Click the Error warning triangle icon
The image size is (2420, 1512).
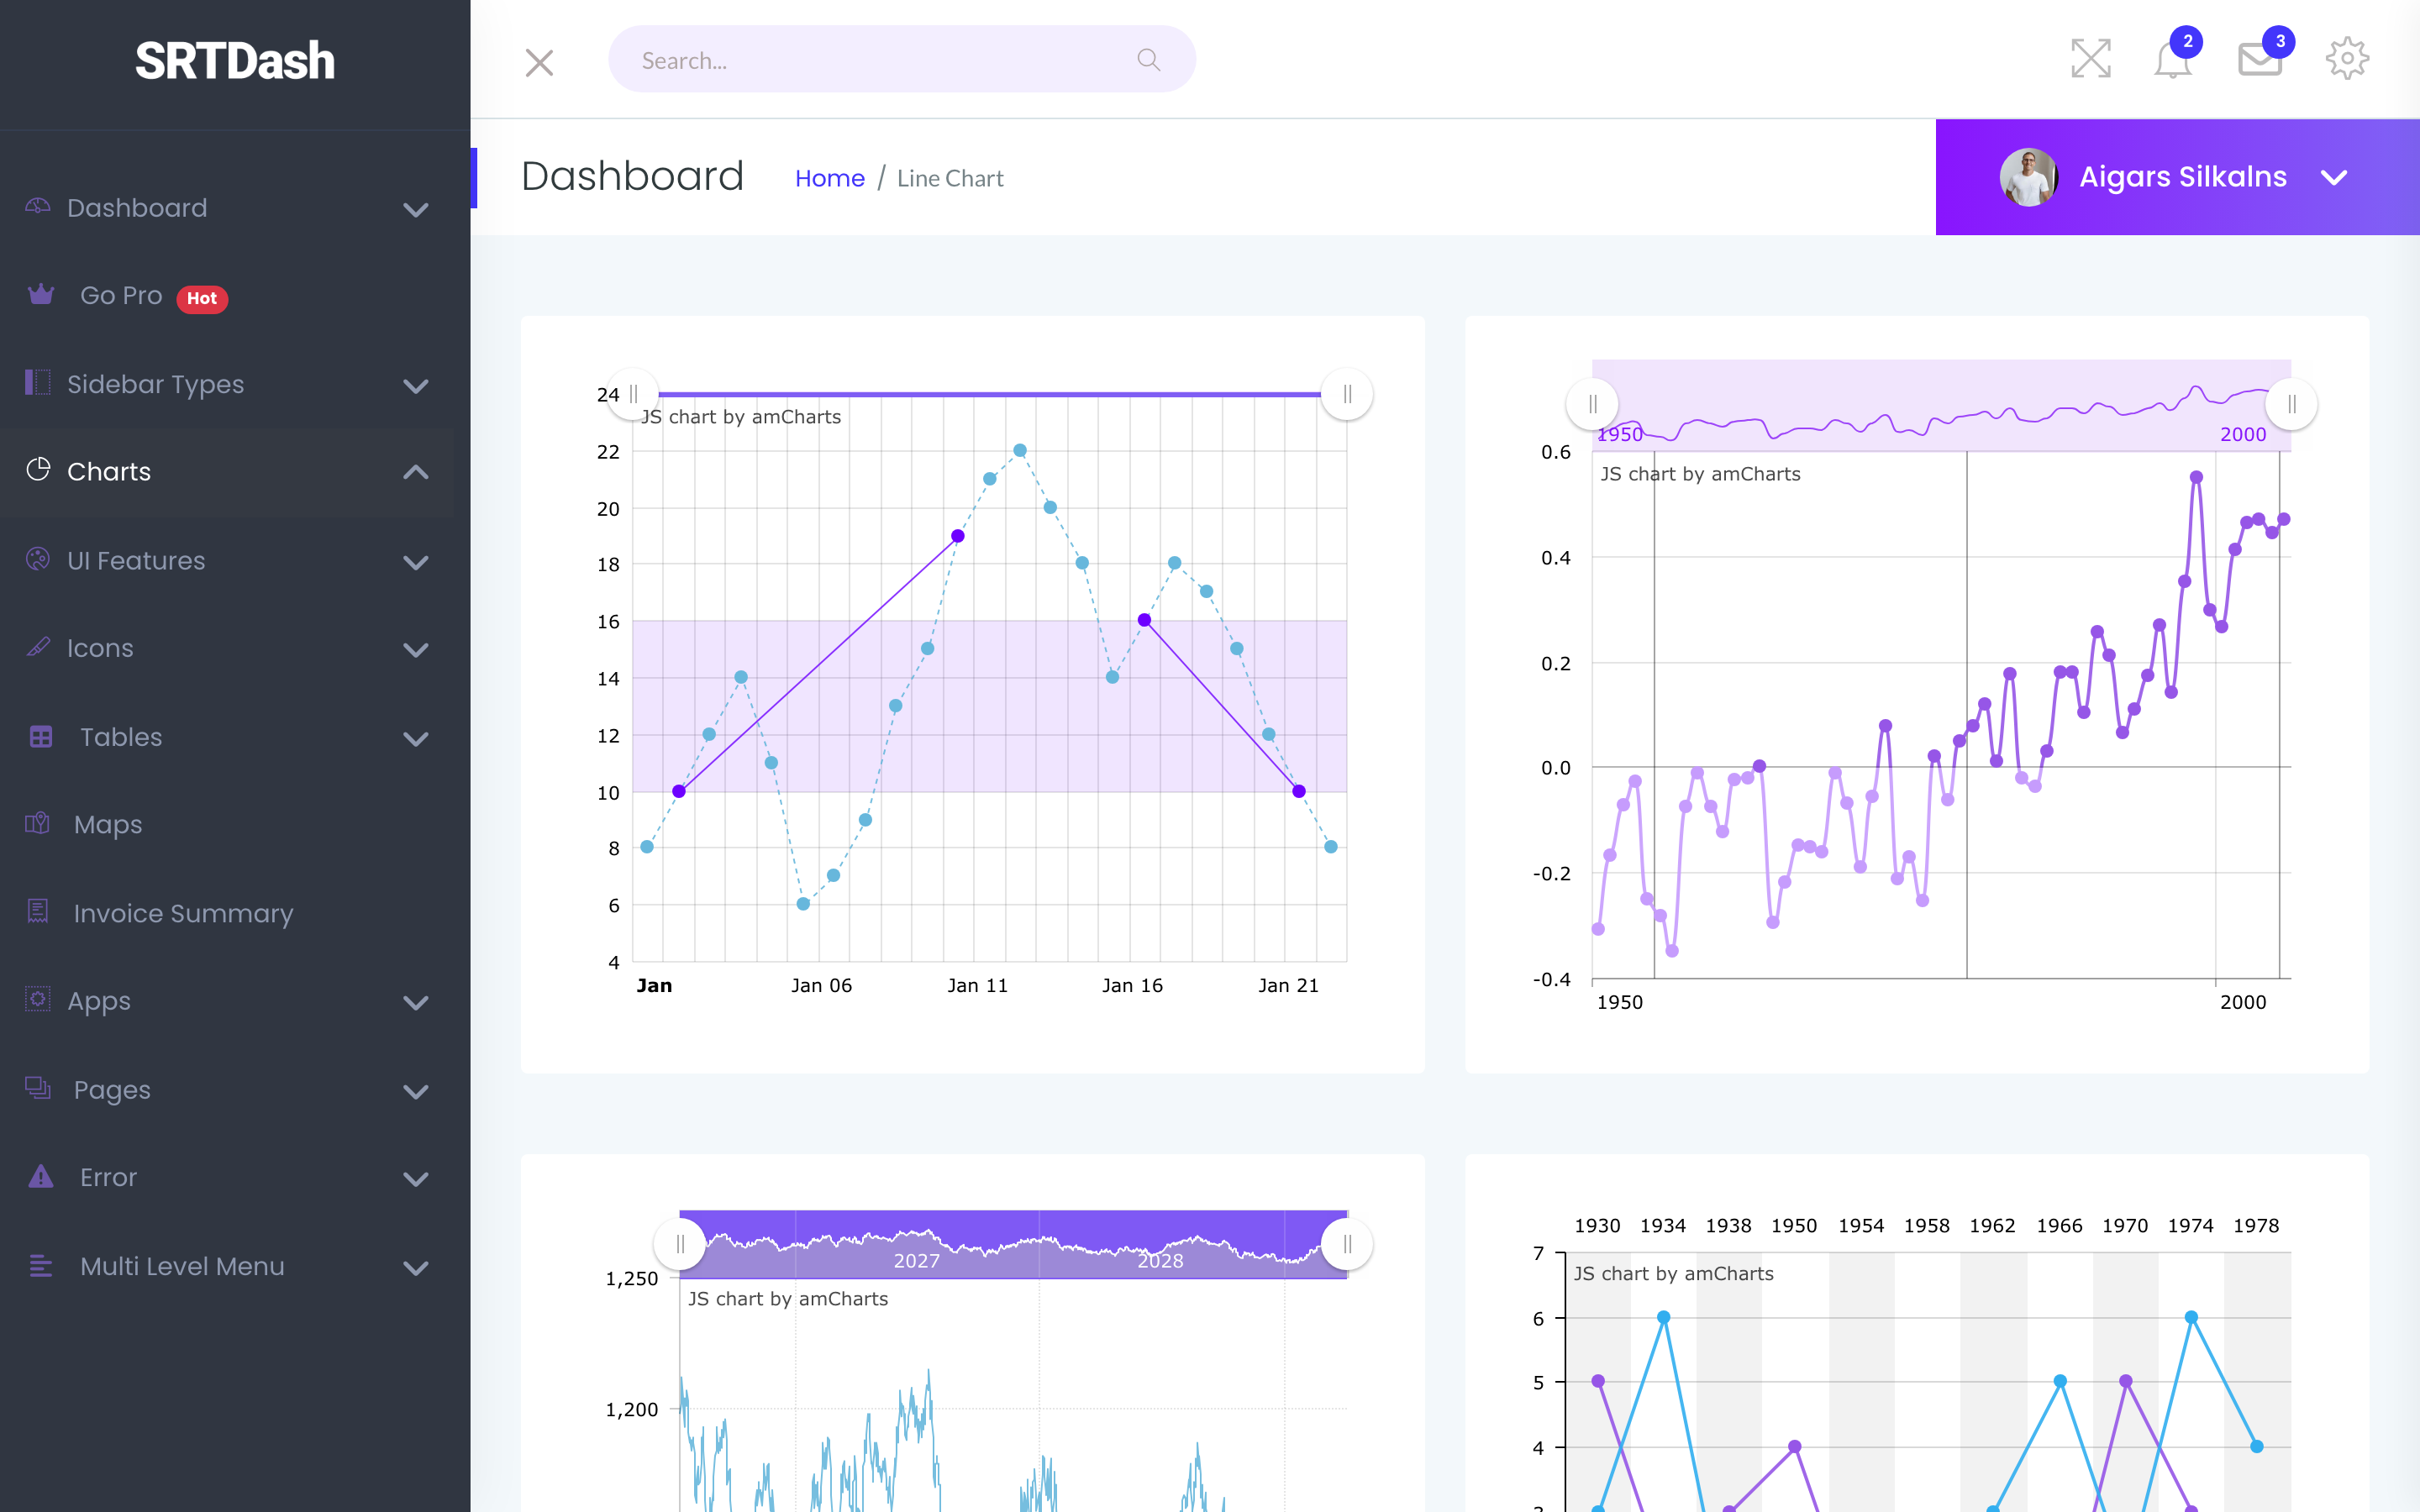pyautogui.click(x=41, y=1176)
